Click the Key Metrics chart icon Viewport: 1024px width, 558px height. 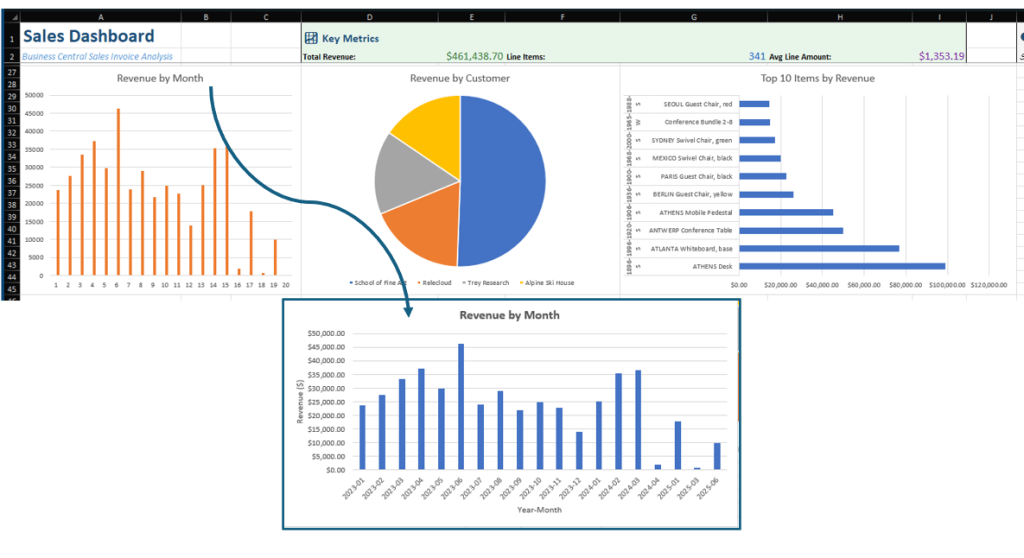[x=311, y=38]
